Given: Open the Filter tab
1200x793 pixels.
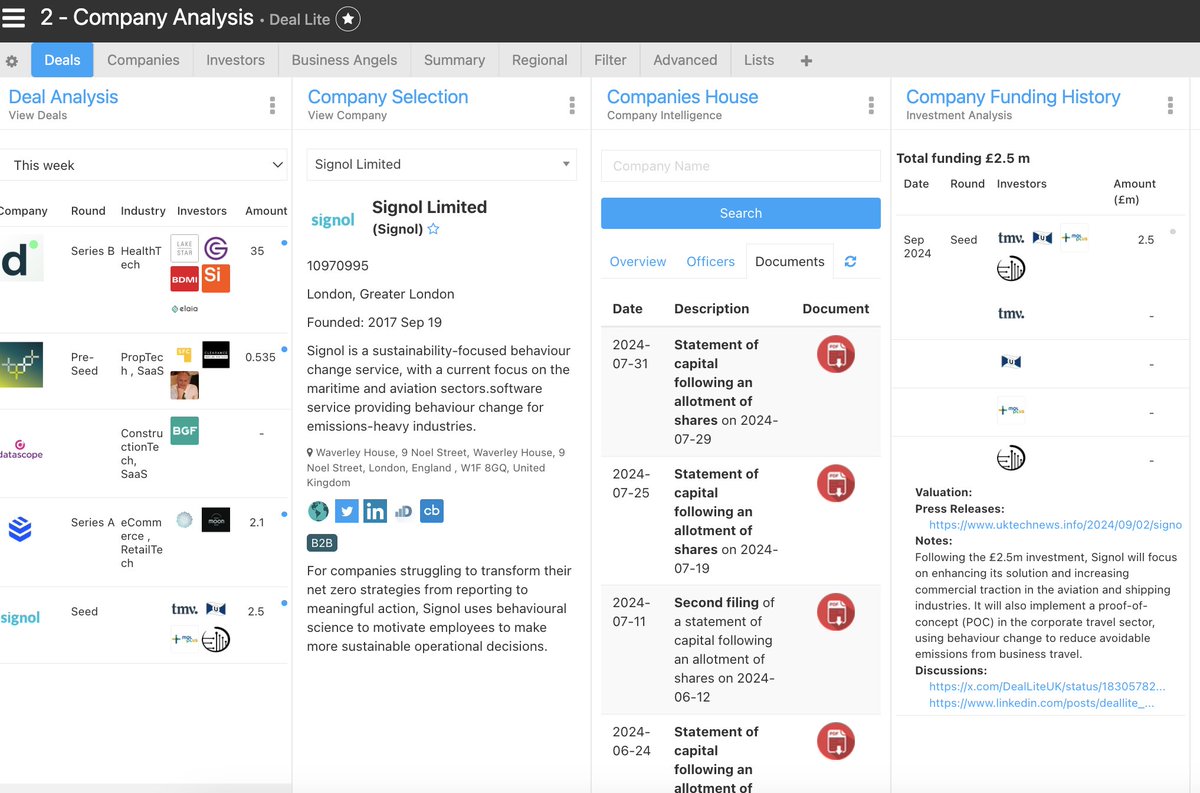Looking at the screenshot, I should coord(610,60).
